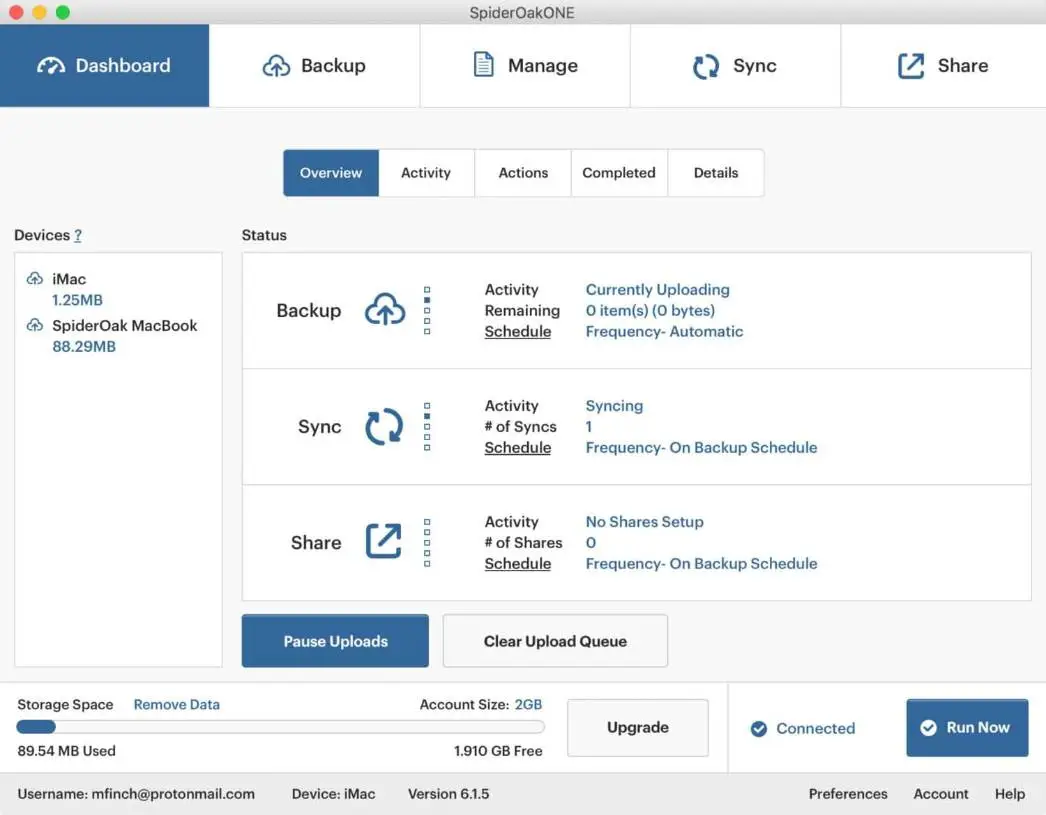Click the 0 item(s) (0 bytes) value
Screen dimensions: 1046x815
click(x=650, y=310)
